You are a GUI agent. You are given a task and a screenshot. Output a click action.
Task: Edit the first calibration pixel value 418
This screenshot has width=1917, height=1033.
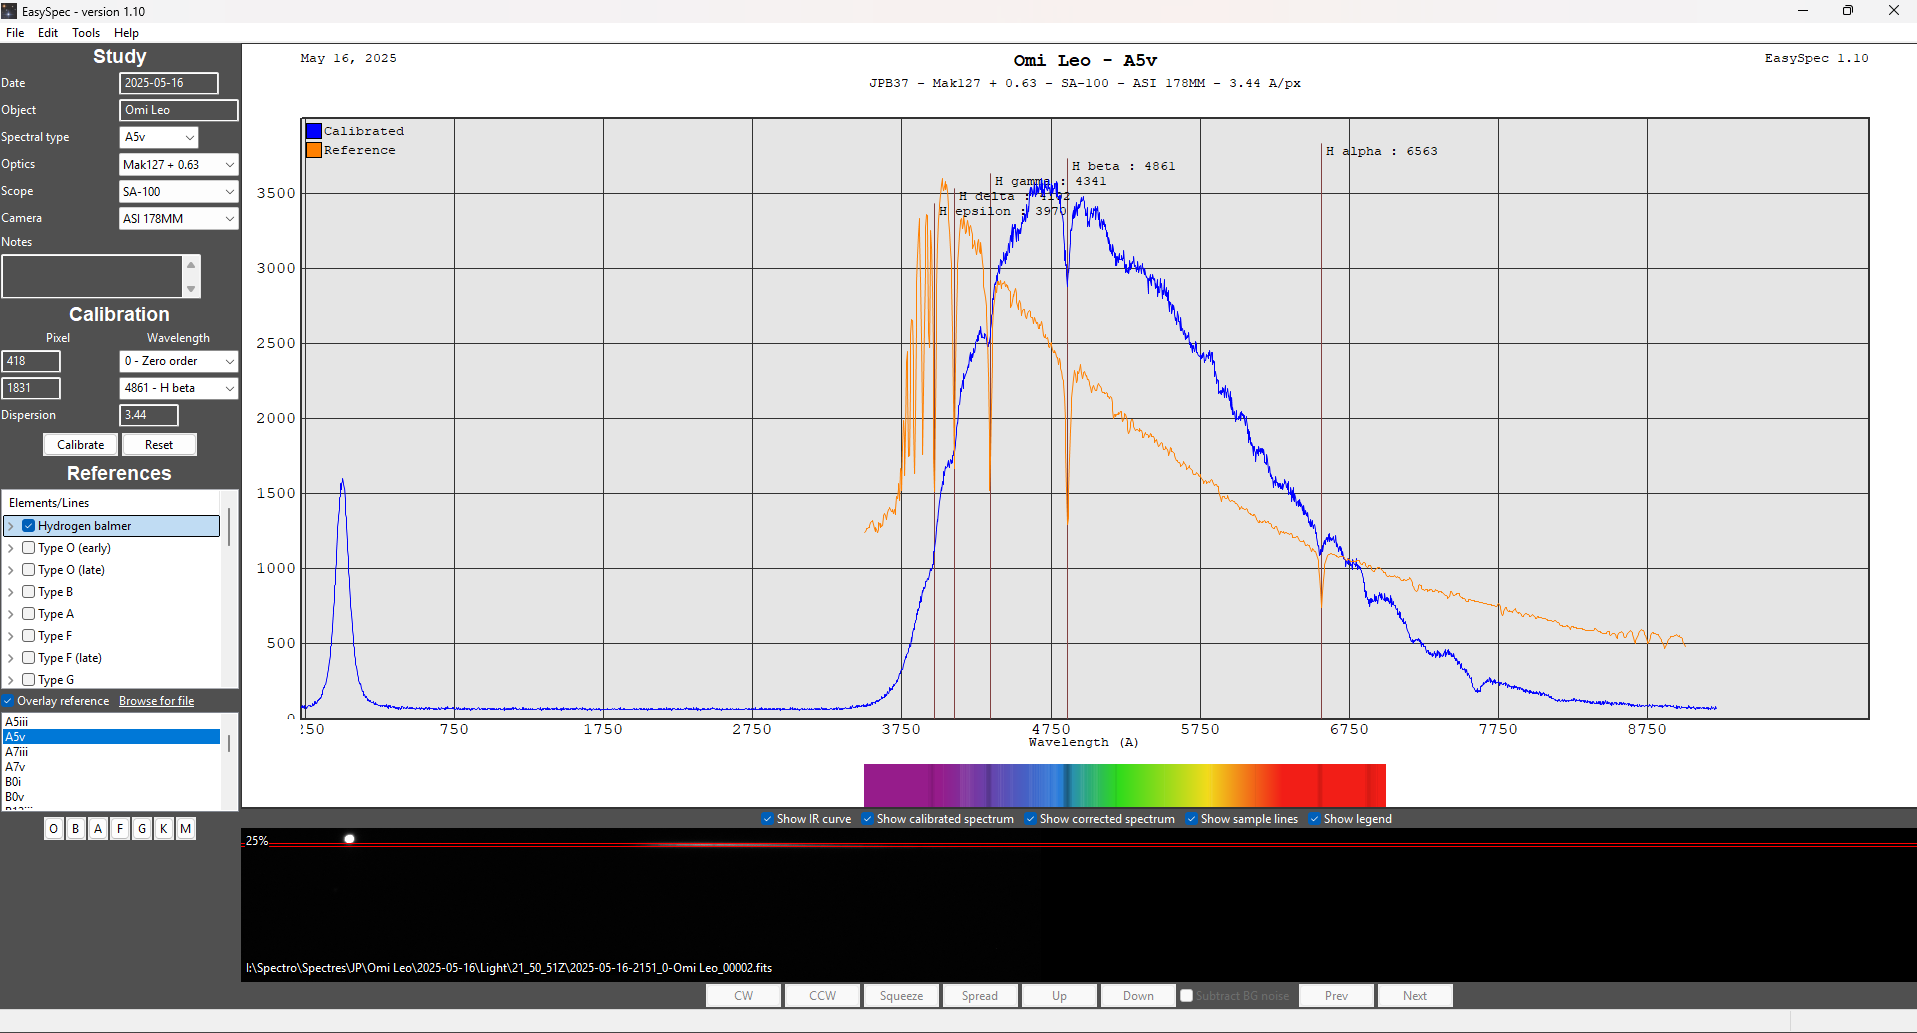pyautogui.click(x=31, y=361)
